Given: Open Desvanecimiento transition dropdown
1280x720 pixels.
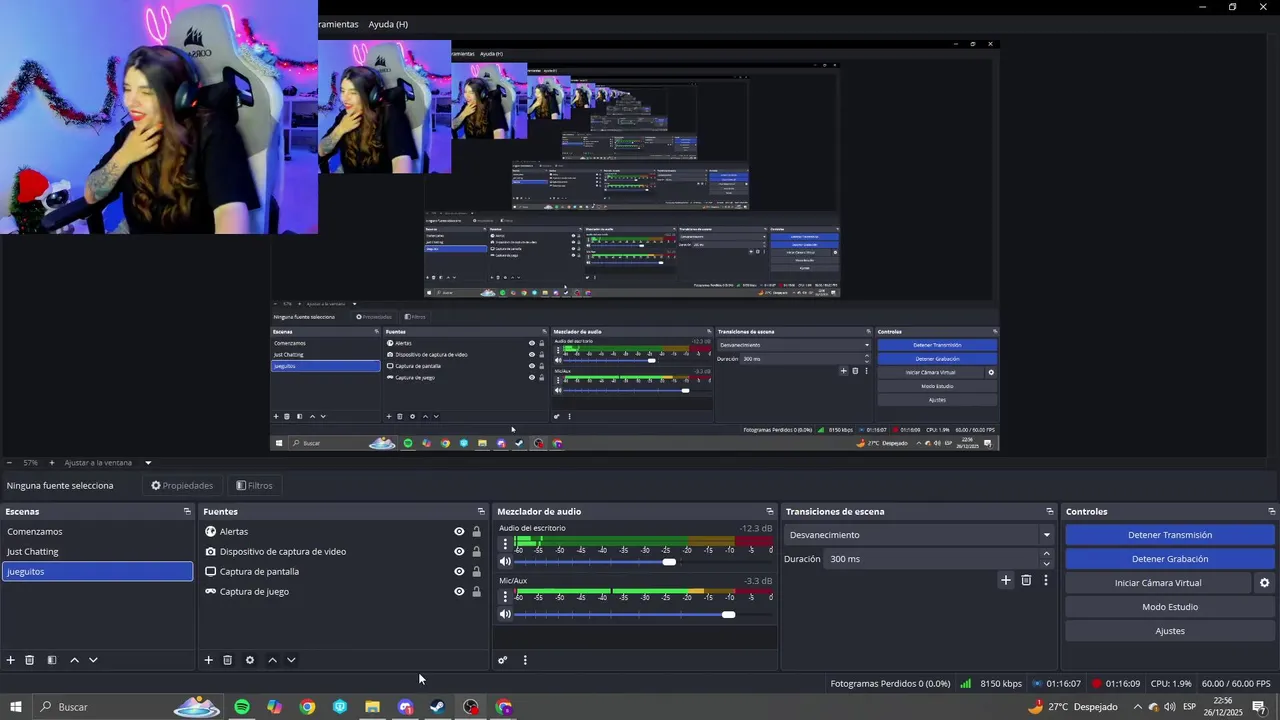Looking at the screenshot, I should (x=920, y=535).
